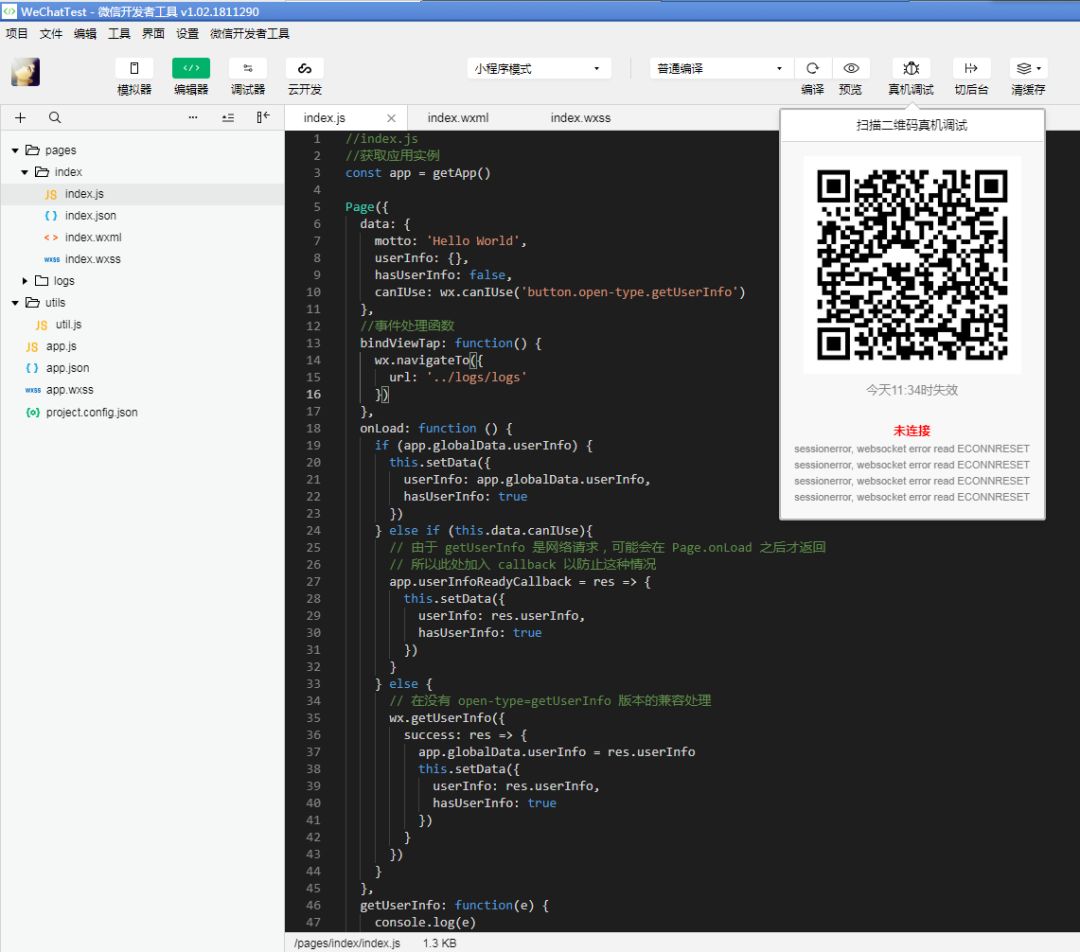This screenshot has height=952, width=1080.
Task: Open the 云开发 cloud development console
Action: coord(304,68)
